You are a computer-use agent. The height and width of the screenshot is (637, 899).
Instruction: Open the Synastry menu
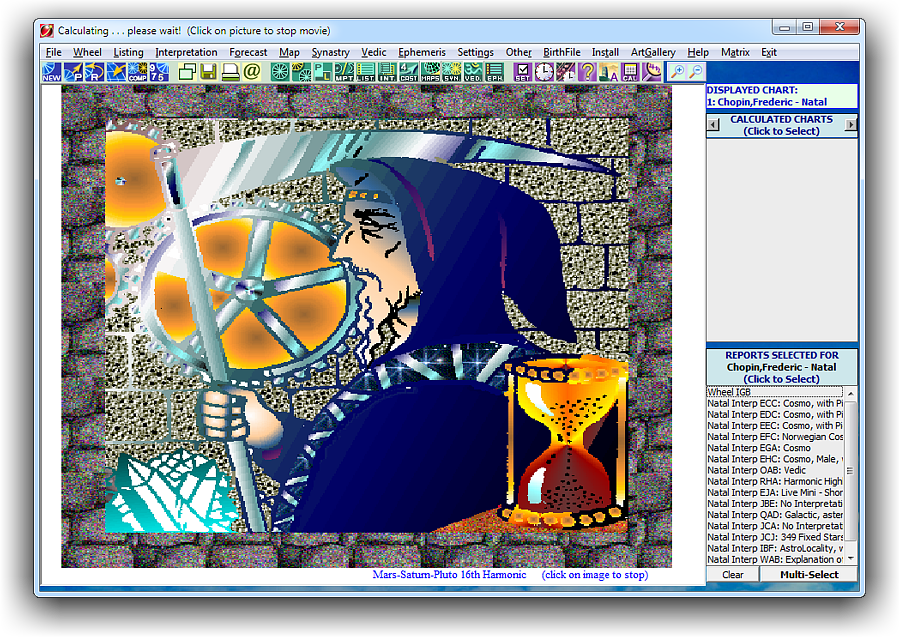click(330, 52)
